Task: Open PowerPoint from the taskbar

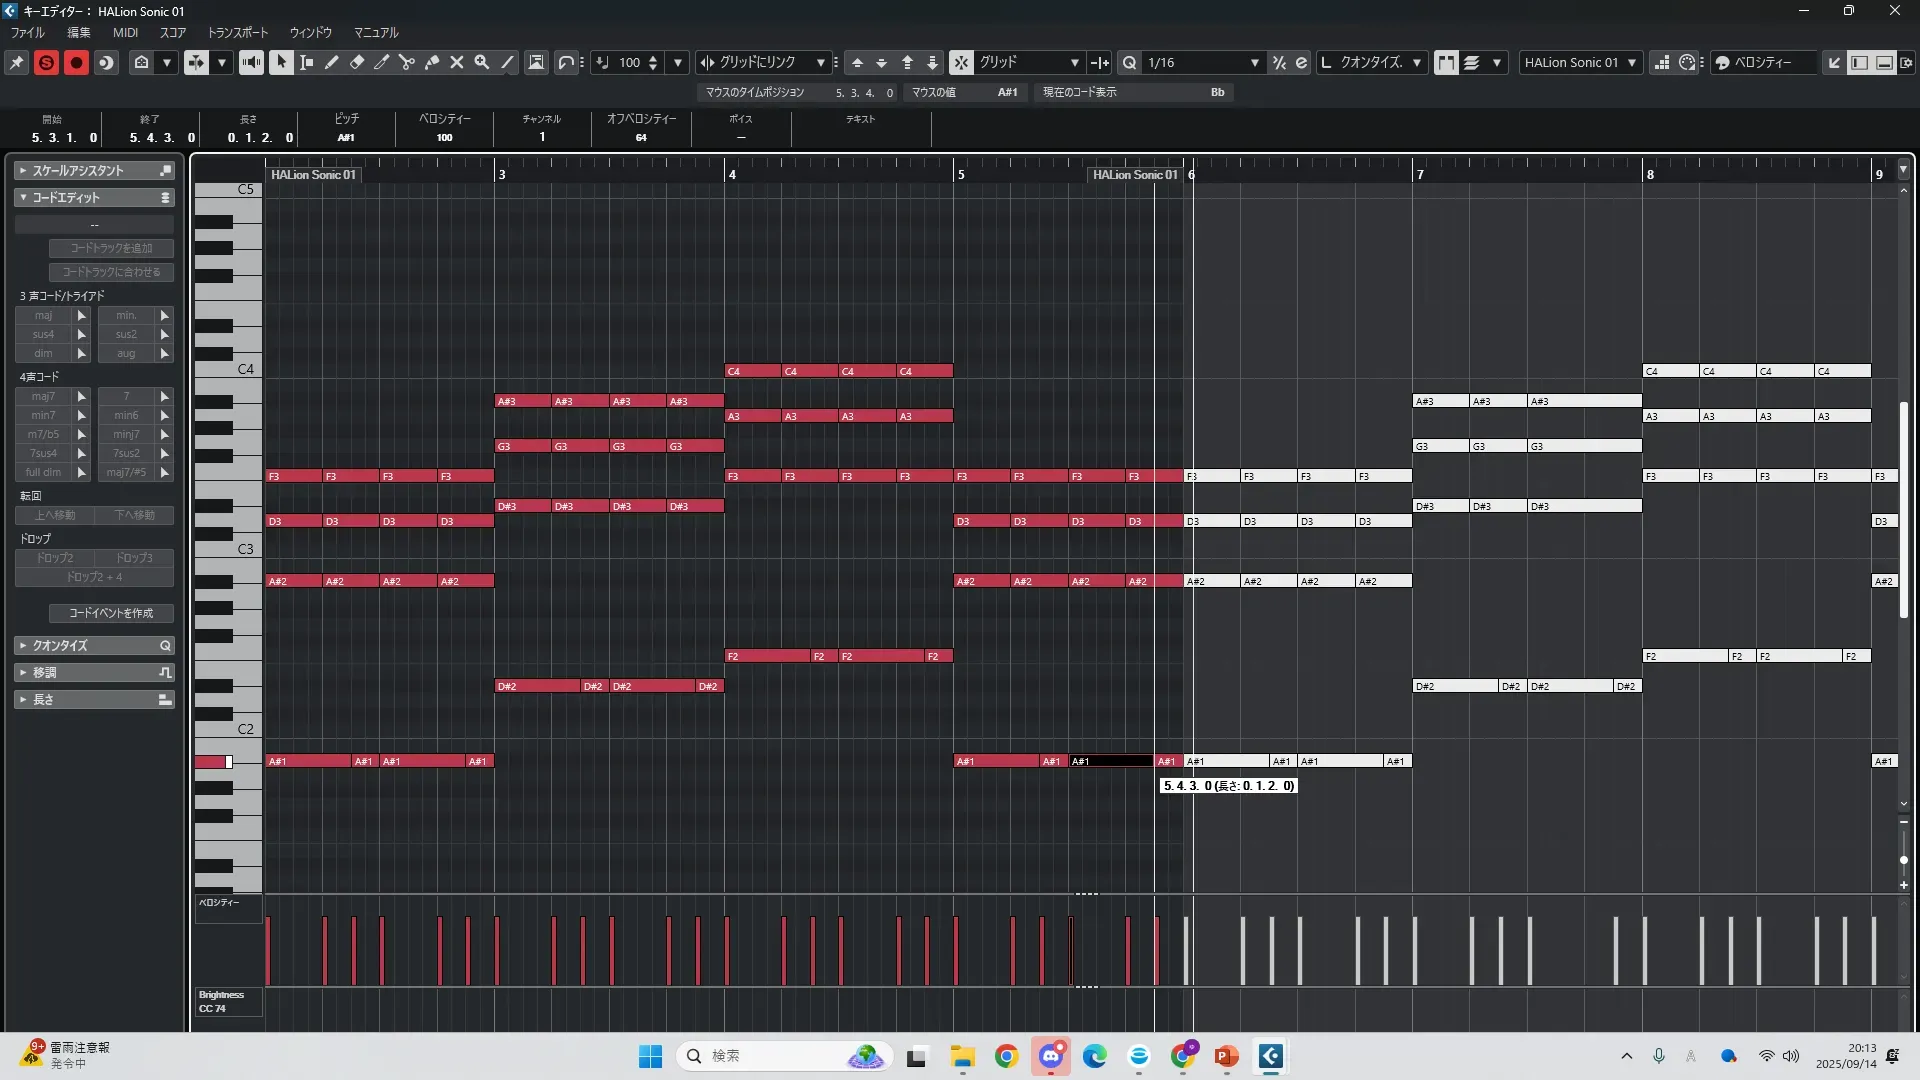Action: tap(1226, 1056)
